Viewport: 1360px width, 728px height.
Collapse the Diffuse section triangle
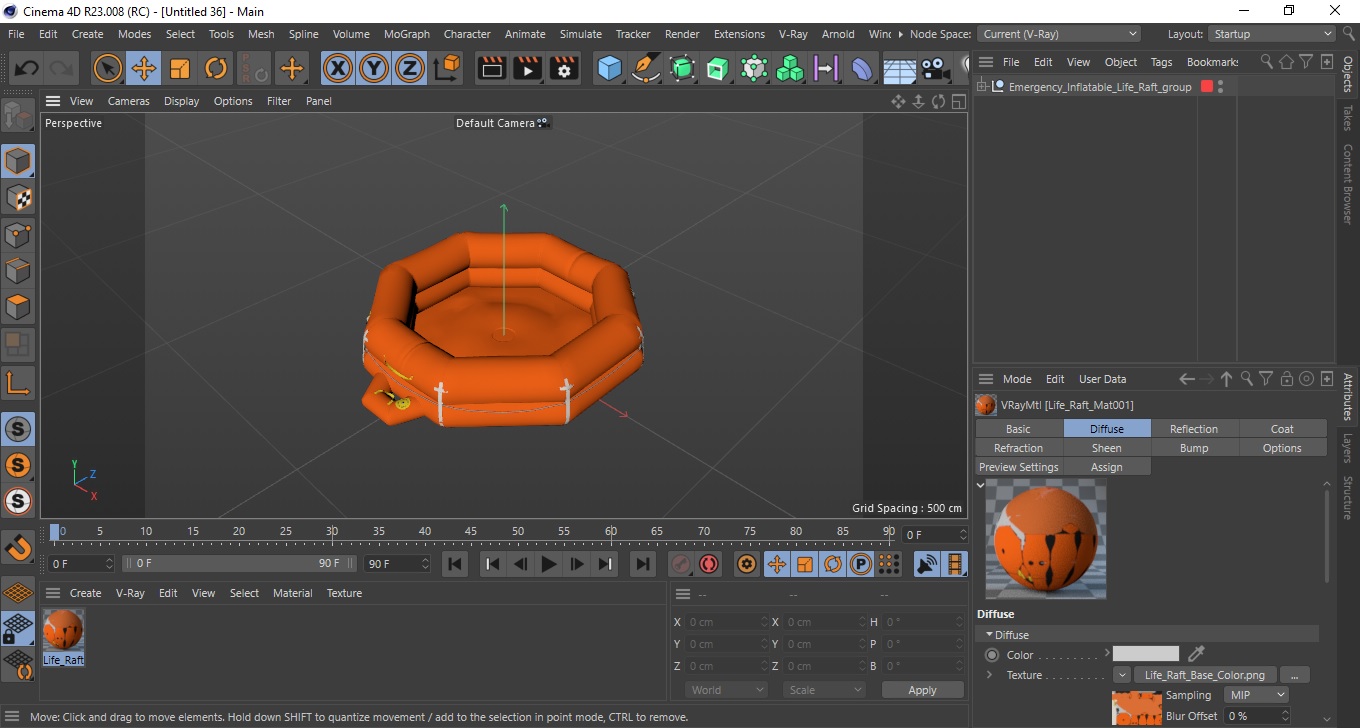tap(989, 635)
